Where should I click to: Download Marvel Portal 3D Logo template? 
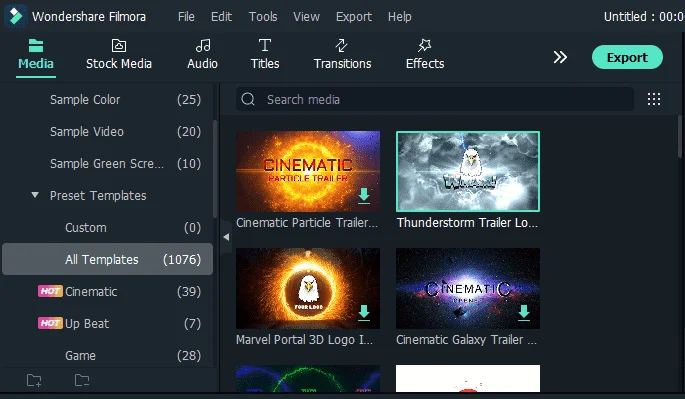coord(364,312)
